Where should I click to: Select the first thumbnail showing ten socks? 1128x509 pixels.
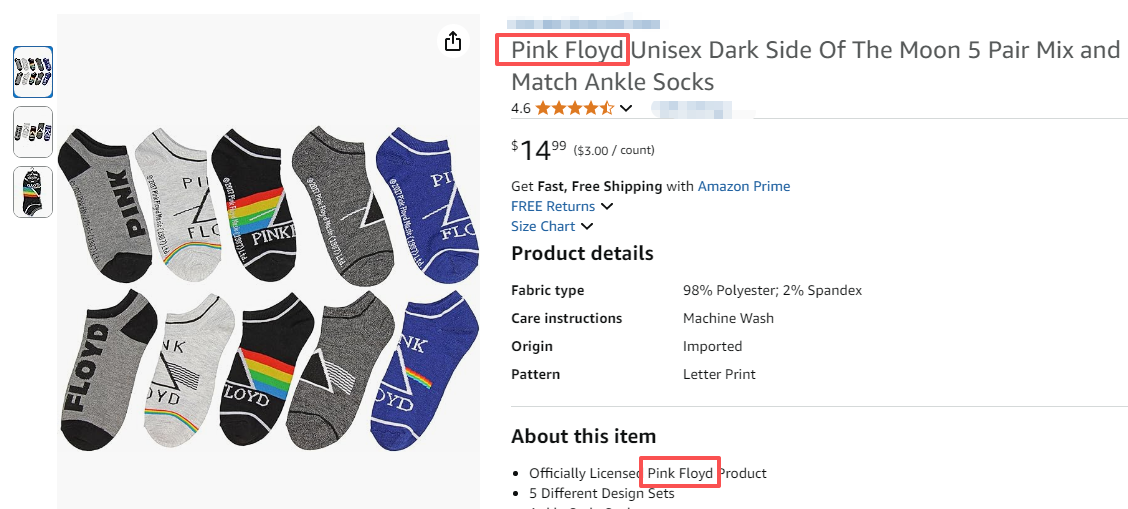33,72
